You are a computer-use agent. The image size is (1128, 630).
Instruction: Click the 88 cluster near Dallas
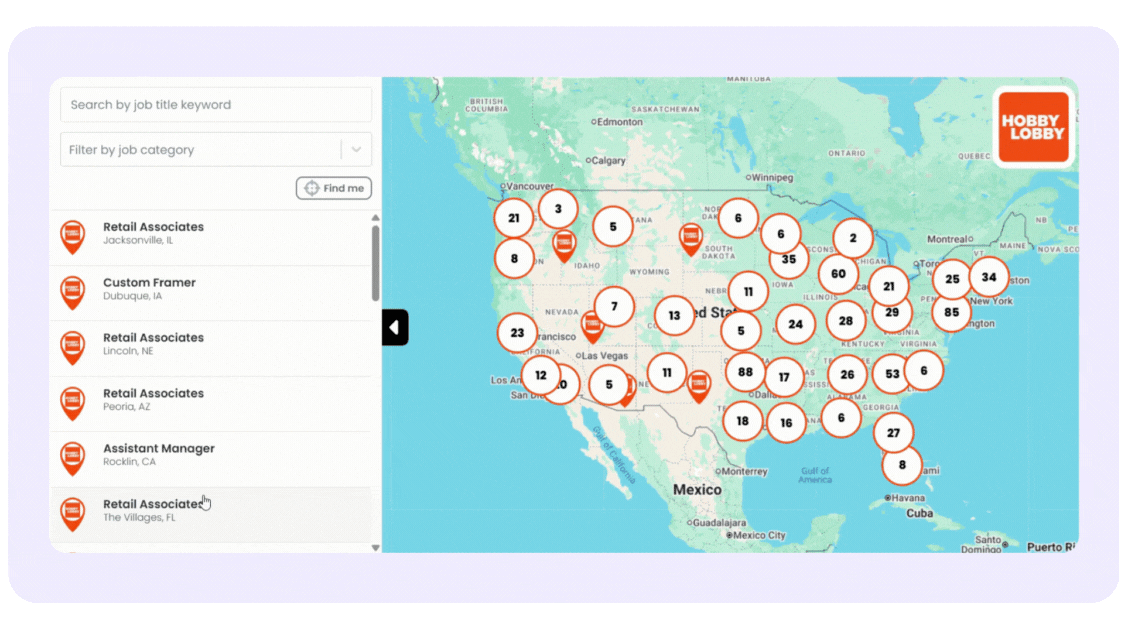[x=743, y=371]
